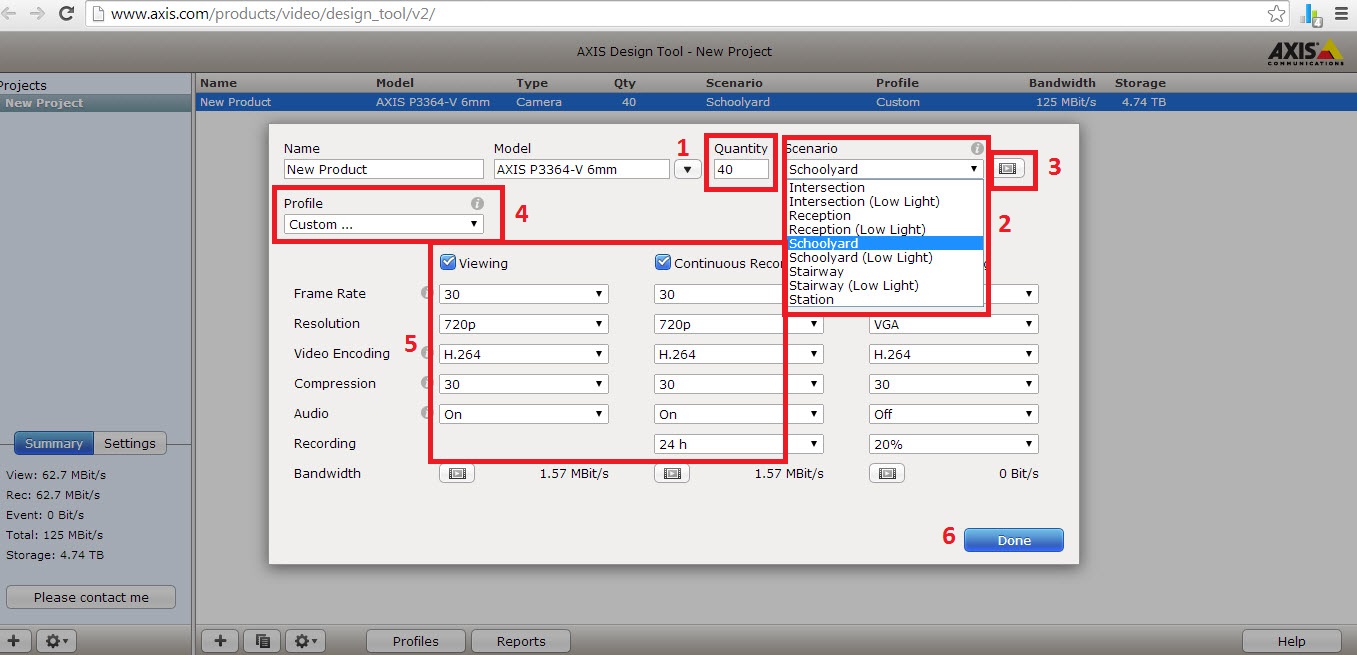Click the Bandwidth column header

1062,83
